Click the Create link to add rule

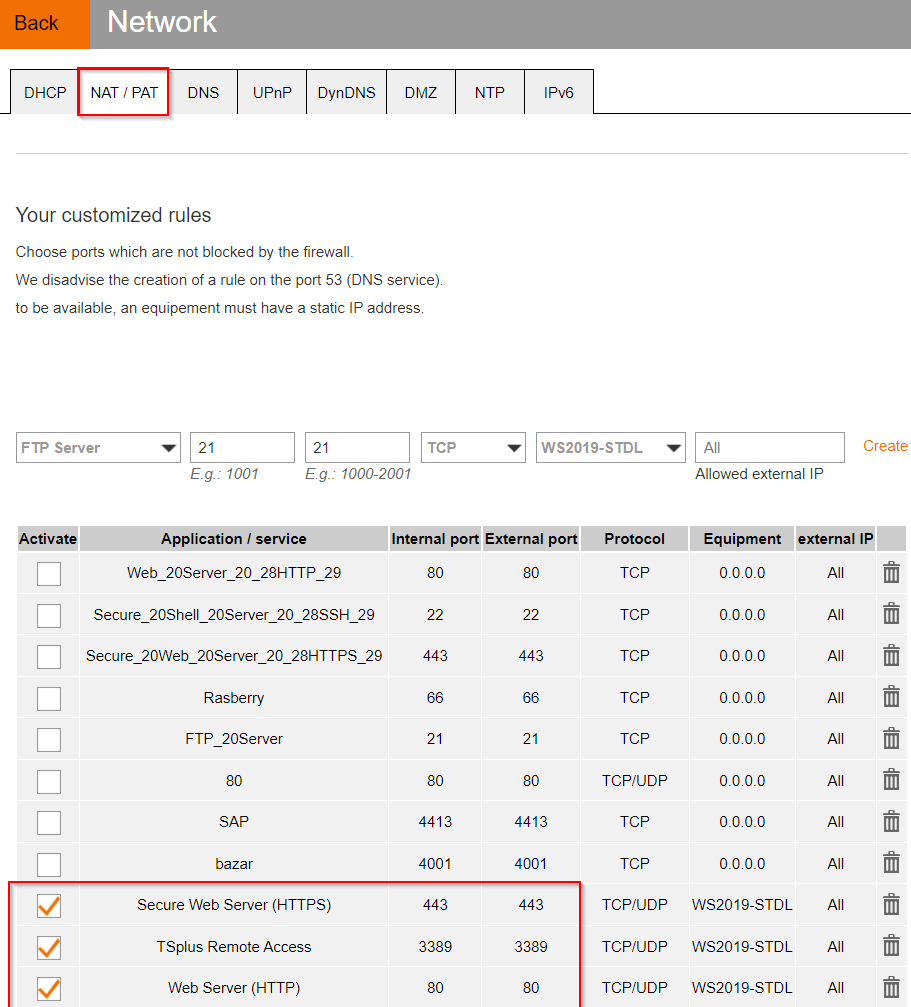tap(885, 446)
